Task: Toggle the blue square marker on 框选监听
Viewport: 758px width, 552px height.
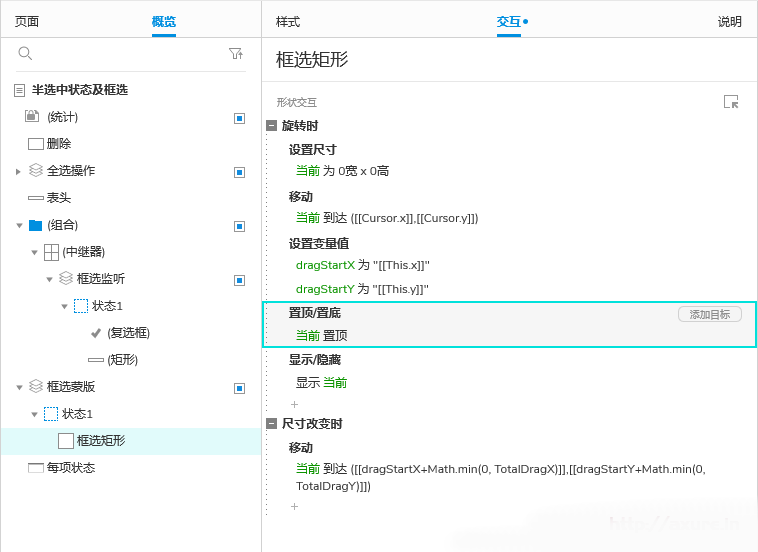Action: [x=239, y=280]
